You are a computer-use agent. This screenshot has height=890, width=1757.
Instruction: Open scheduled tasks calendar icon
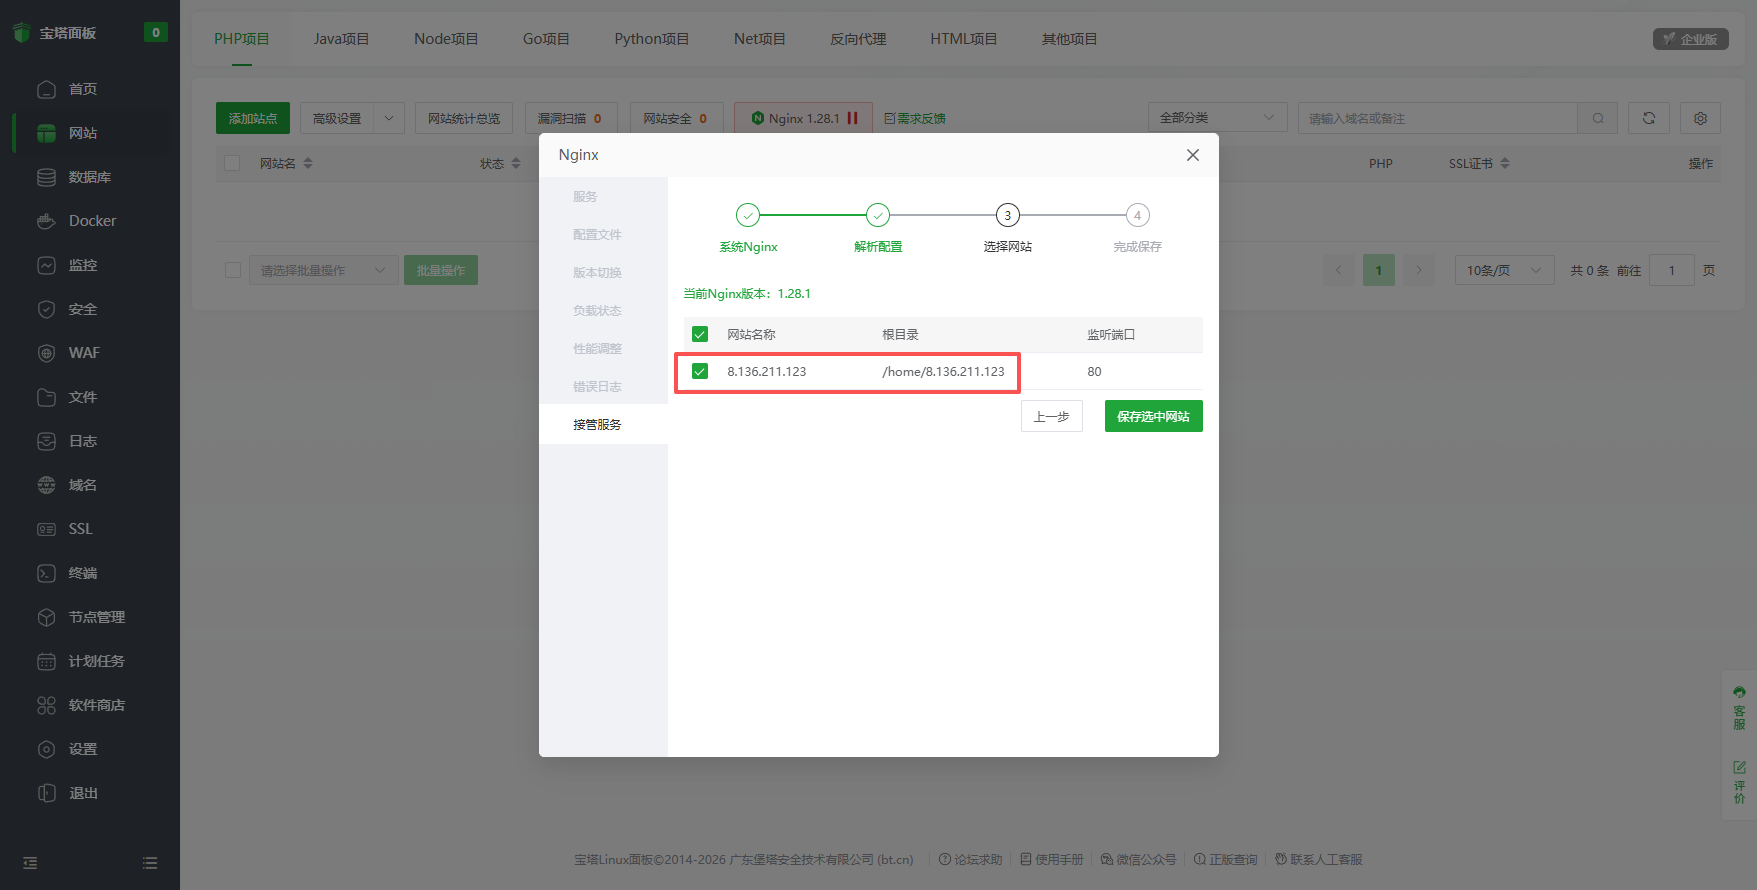tap(46, 661)
